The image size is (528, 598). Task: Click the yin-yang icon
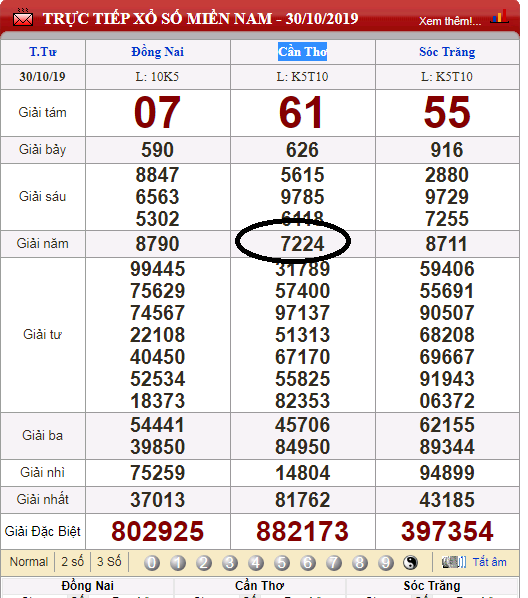[410, 563]
